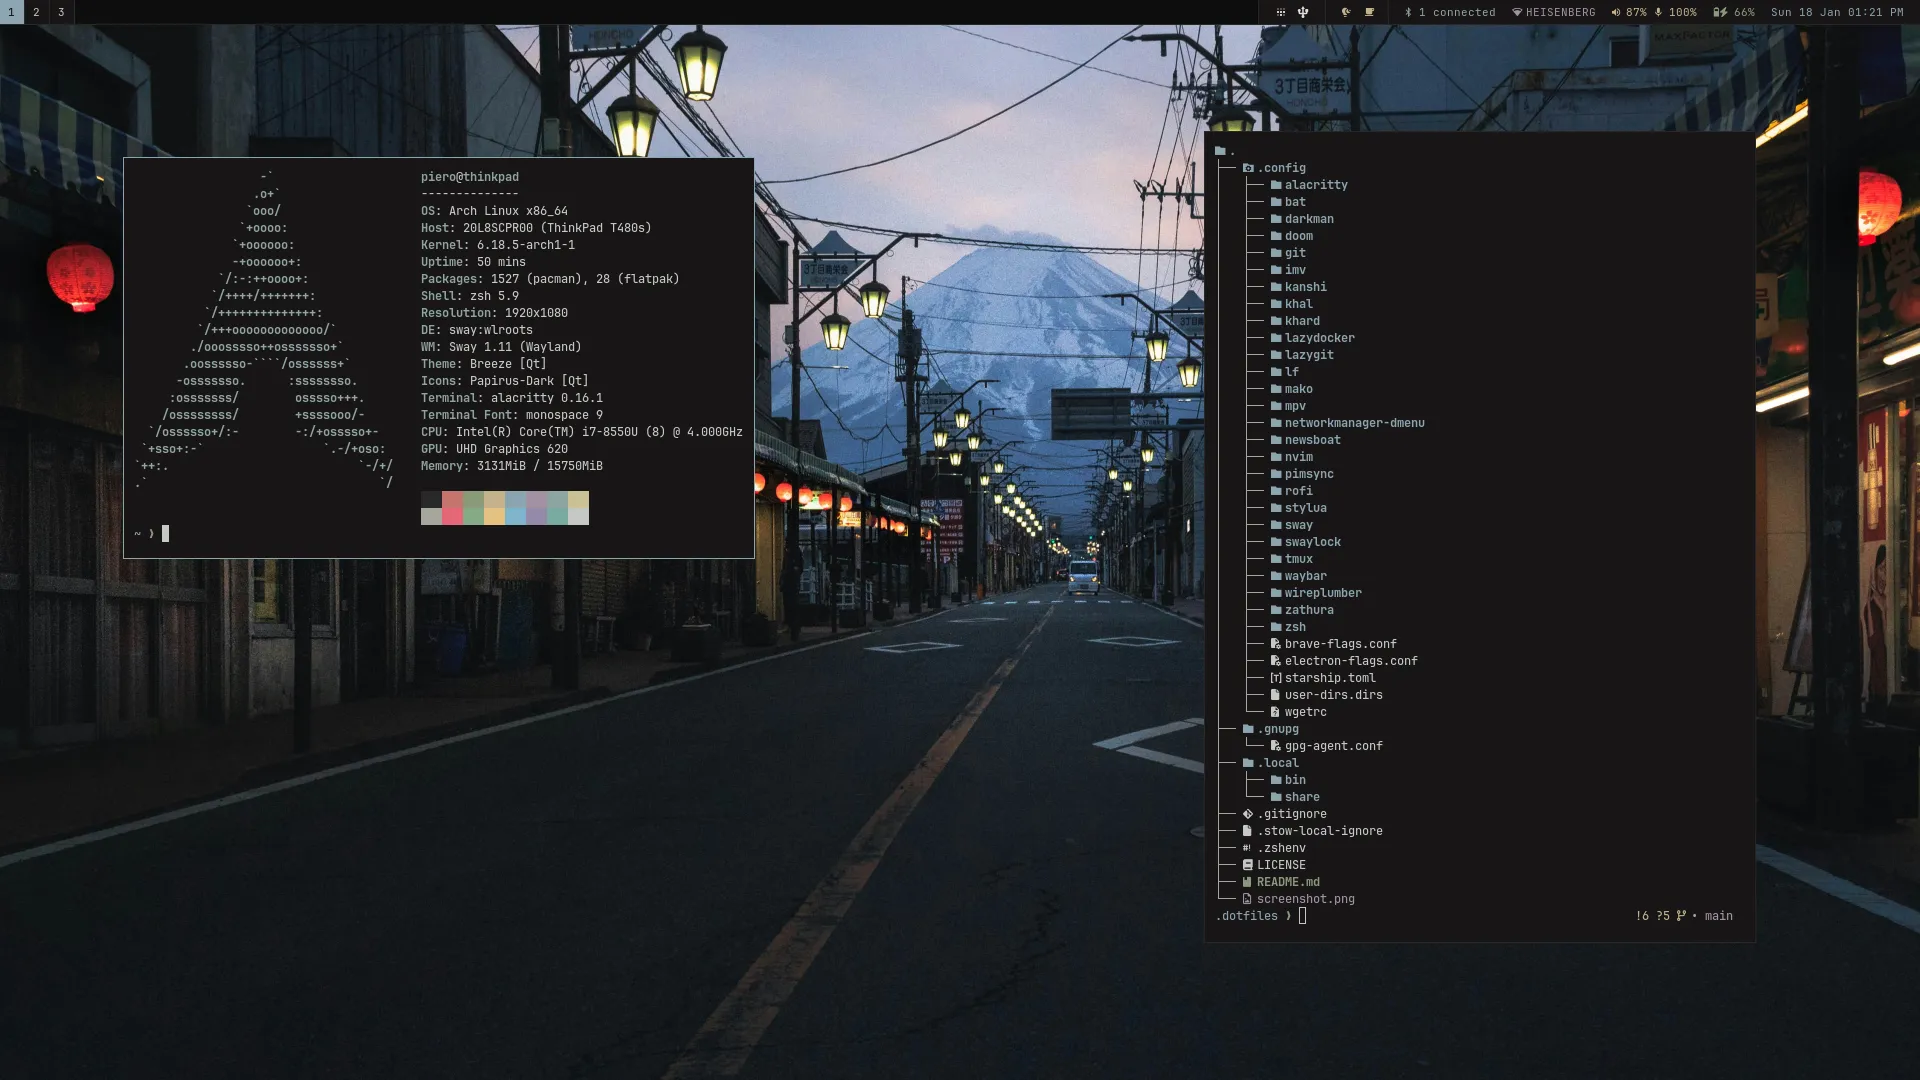Click the blinking cursor at the zsh prompt
The image size is (1920, 1080).
click(x=166, y=533)
